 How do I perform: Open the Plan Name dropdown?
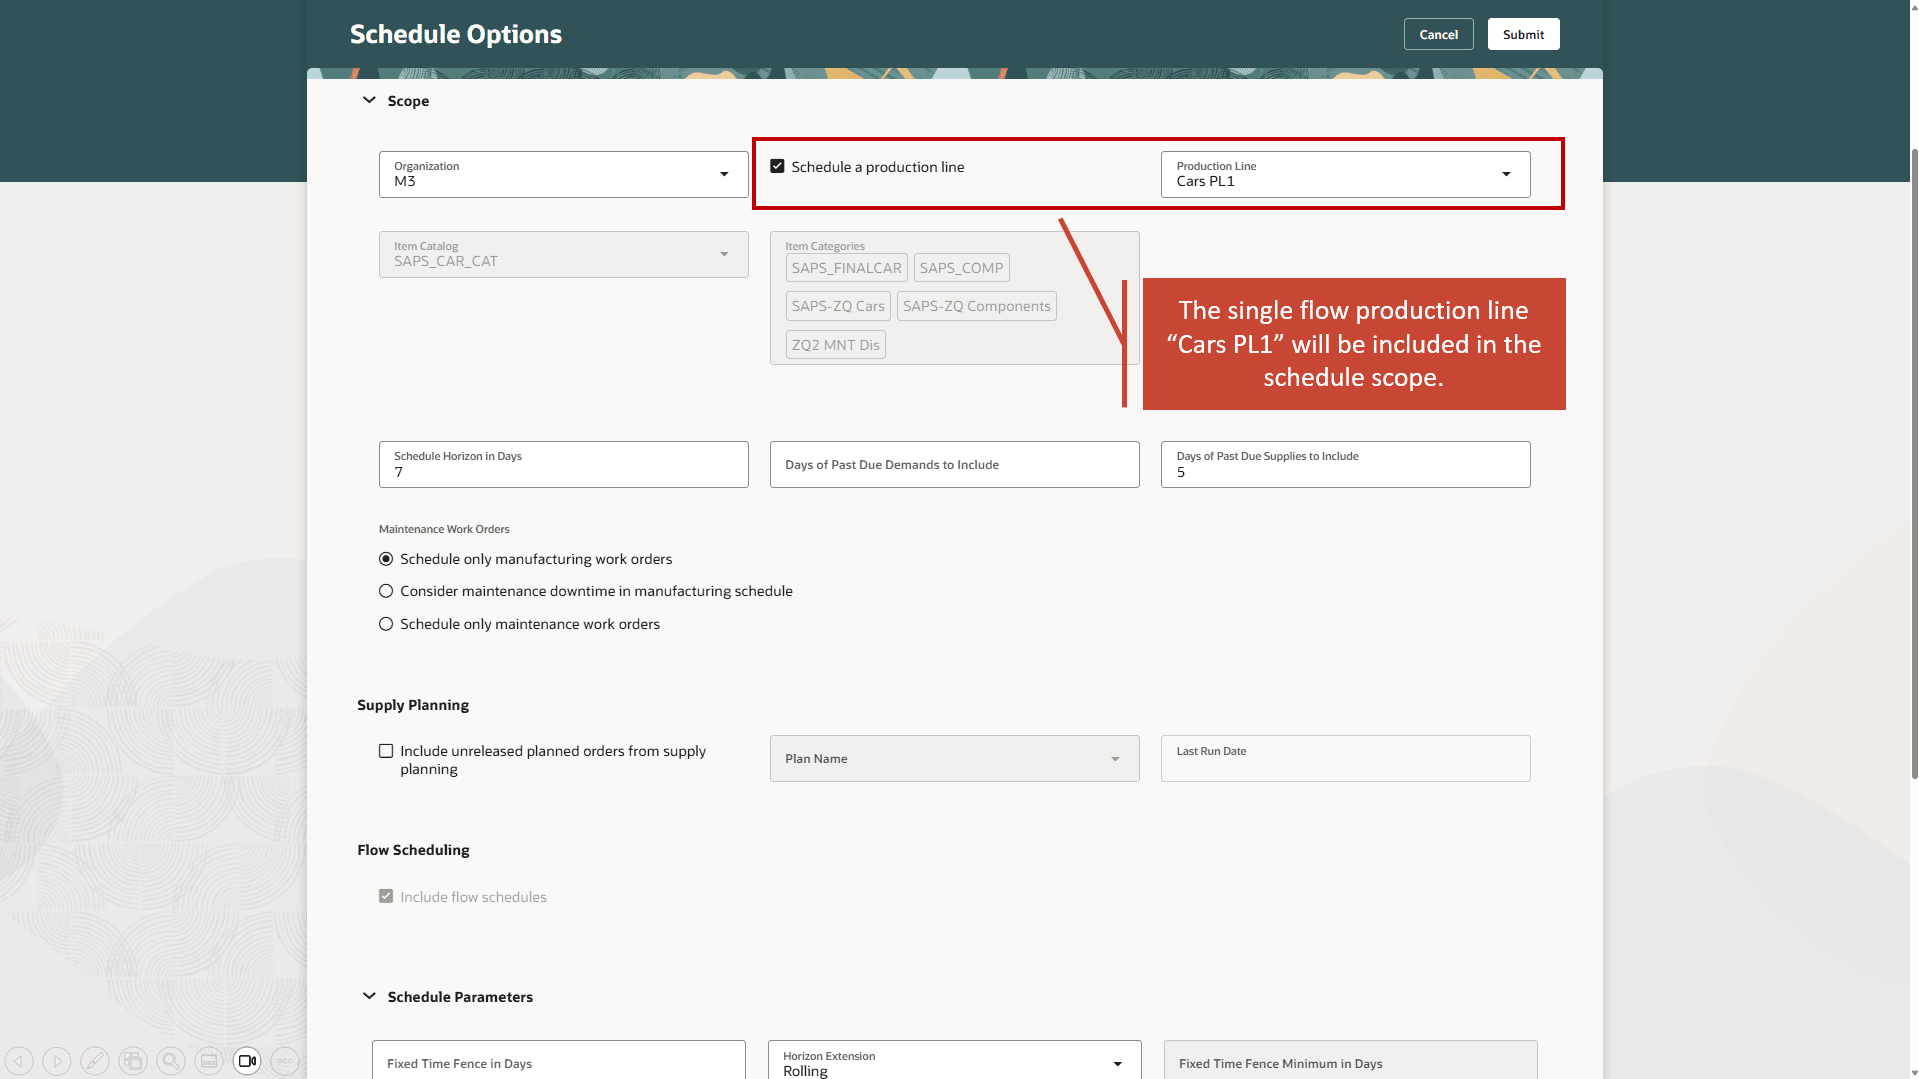click(x=955, y=759)
